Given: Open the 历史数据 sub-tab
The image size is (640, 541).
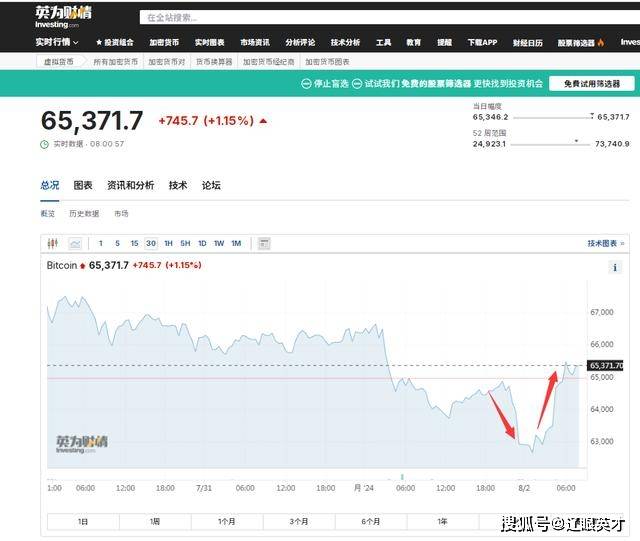Looking at the screenshot, I should tap(84, 213).
